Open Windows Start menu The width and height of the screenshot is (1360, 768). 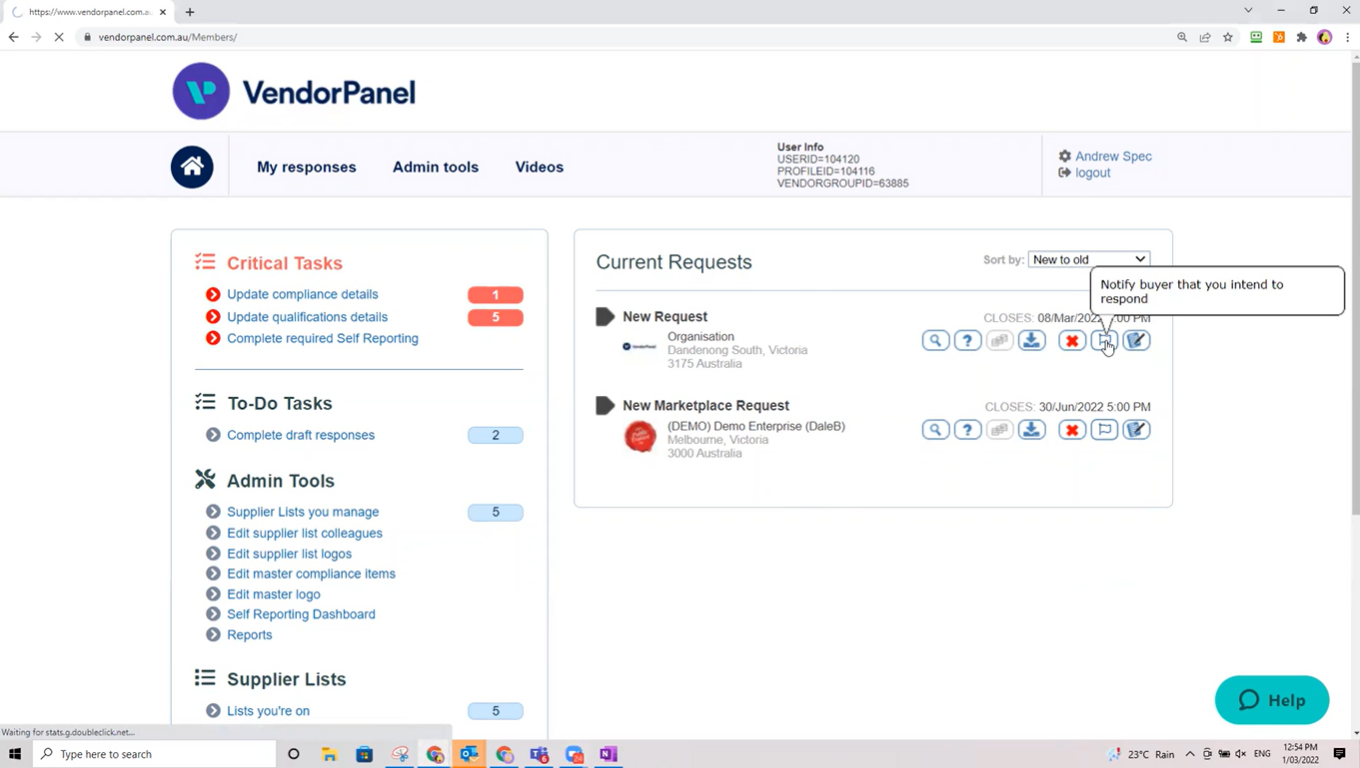tap(15, 754)
